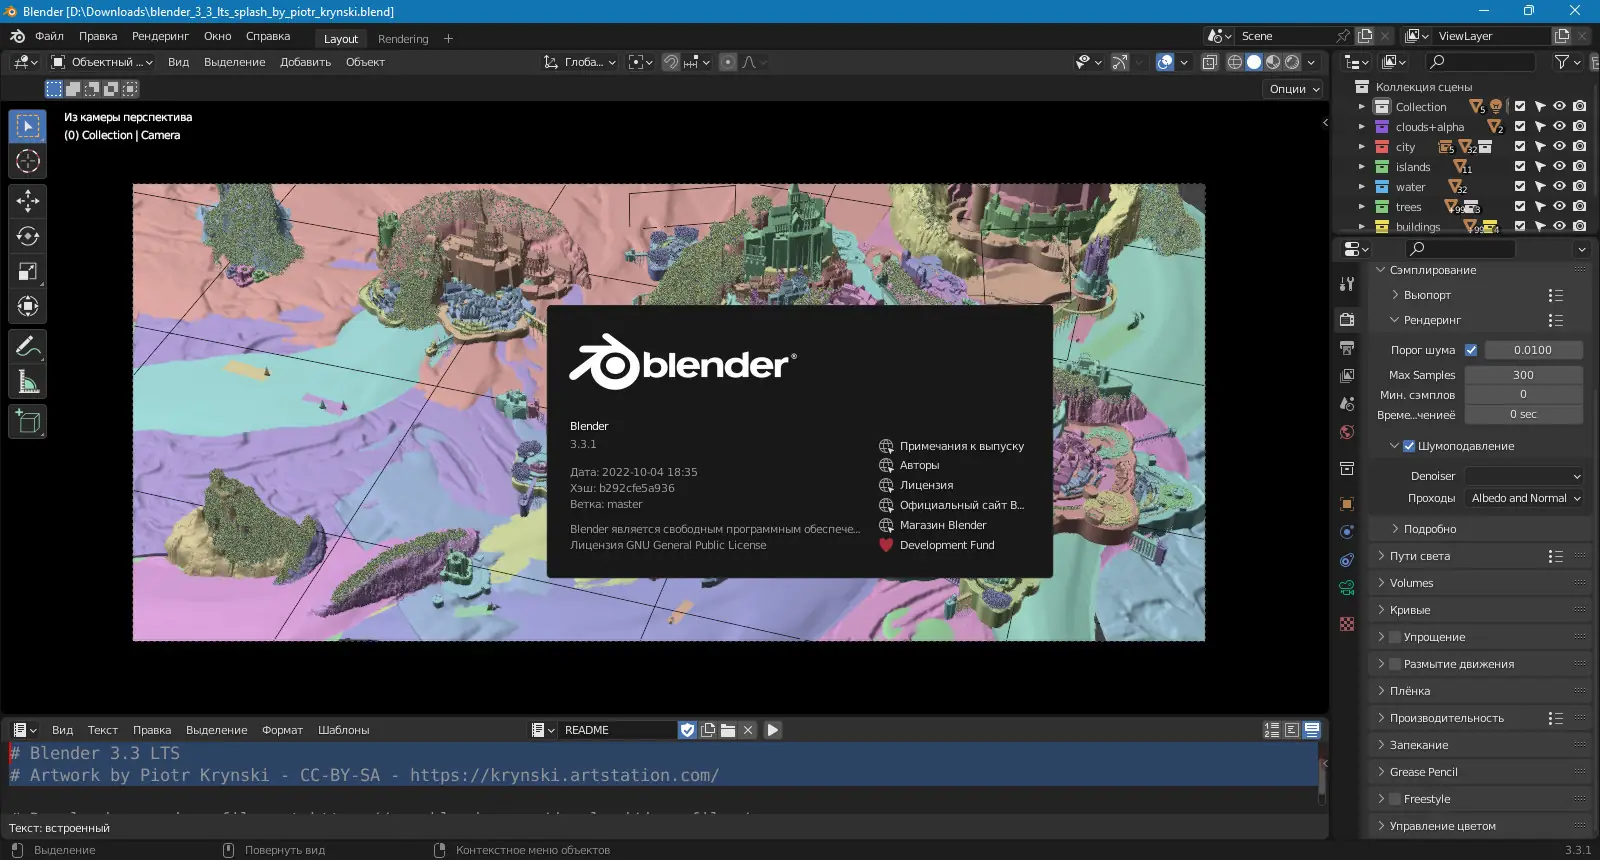Click the Blender logo menu icon
The width and height of the screenshot is (1600, 860).
click(x=17, y=36)
